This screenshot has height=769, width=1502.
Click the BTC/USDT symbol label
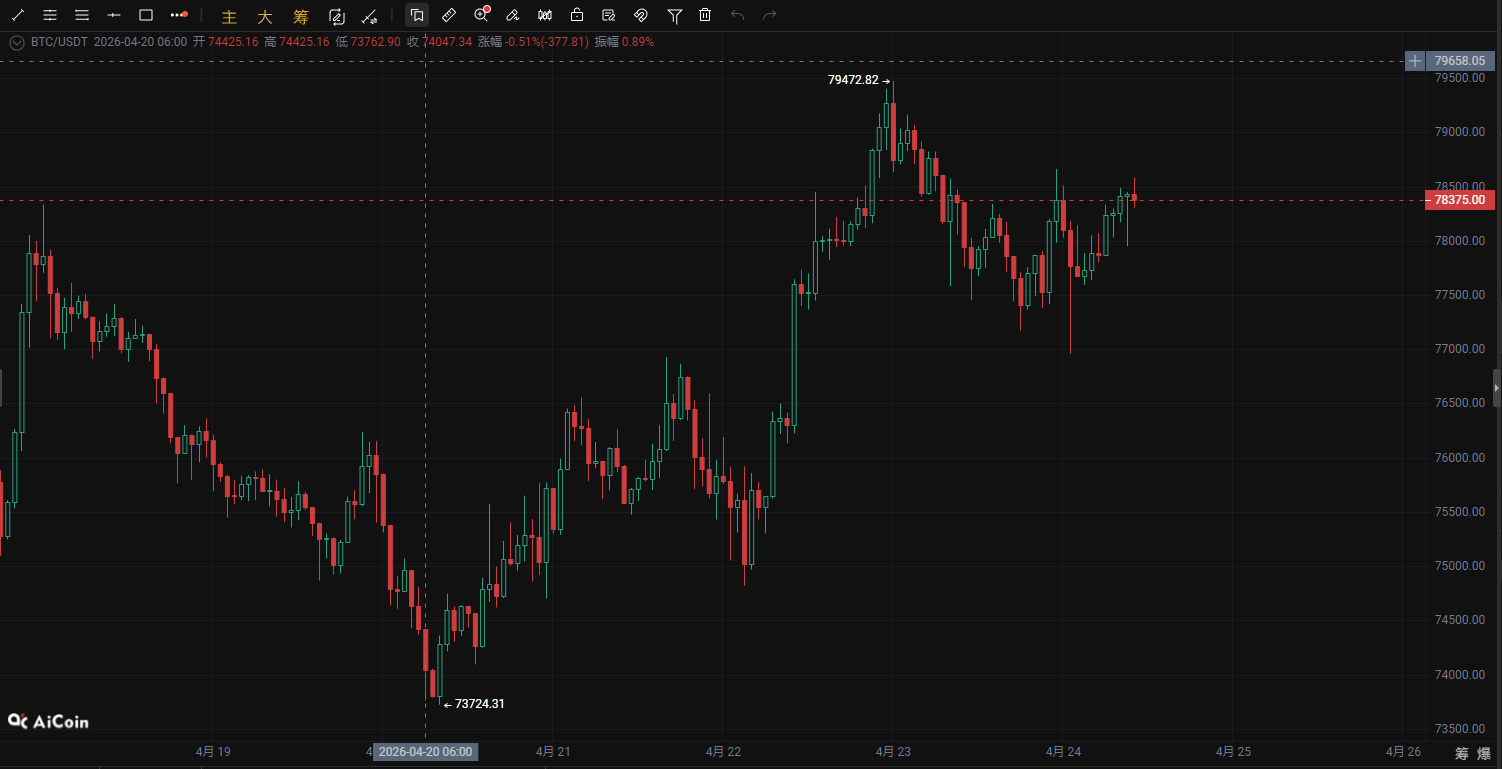(58, 42)
